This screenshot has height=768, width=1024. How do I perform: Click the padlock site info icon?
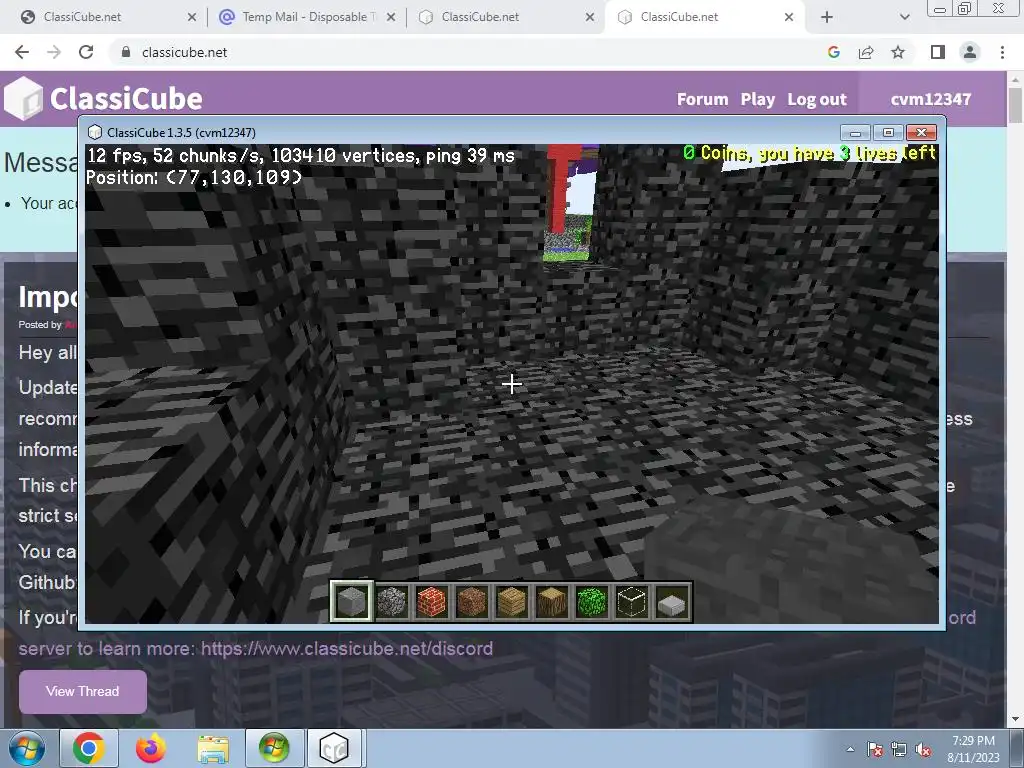pyautogui.click(x=126, y=52)
